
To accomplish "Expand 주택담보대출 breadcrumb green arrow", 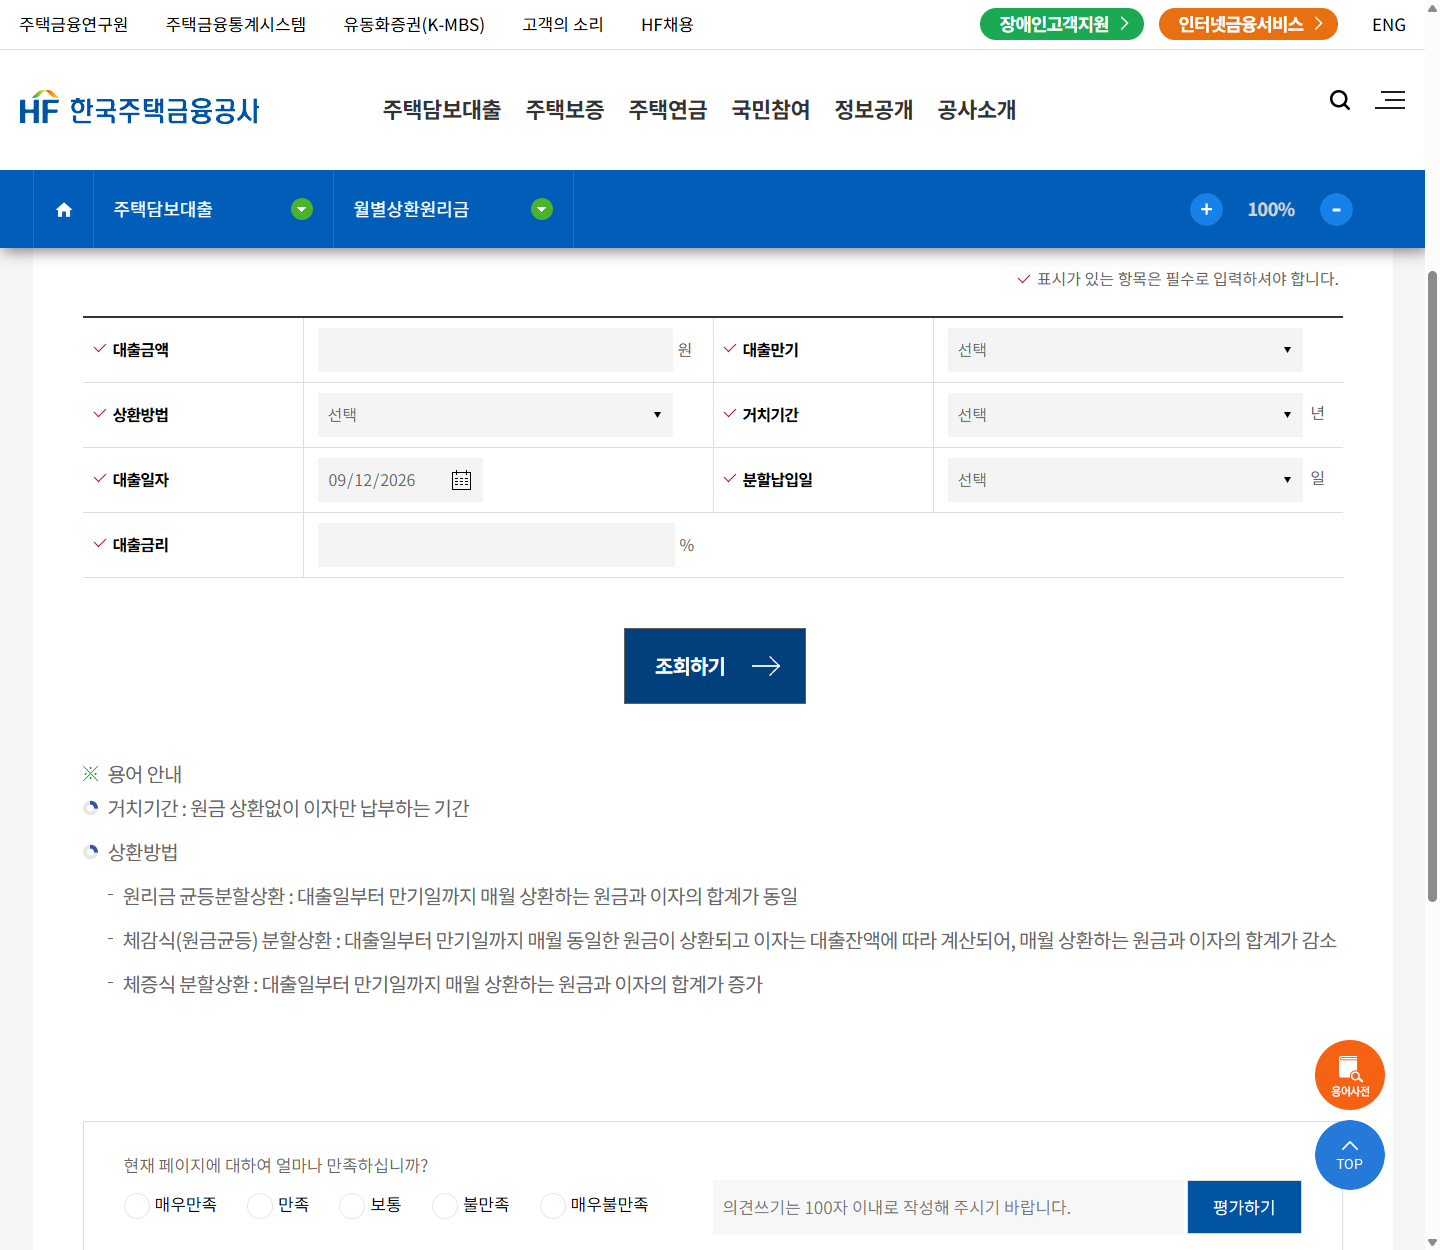I will [302, 209].
